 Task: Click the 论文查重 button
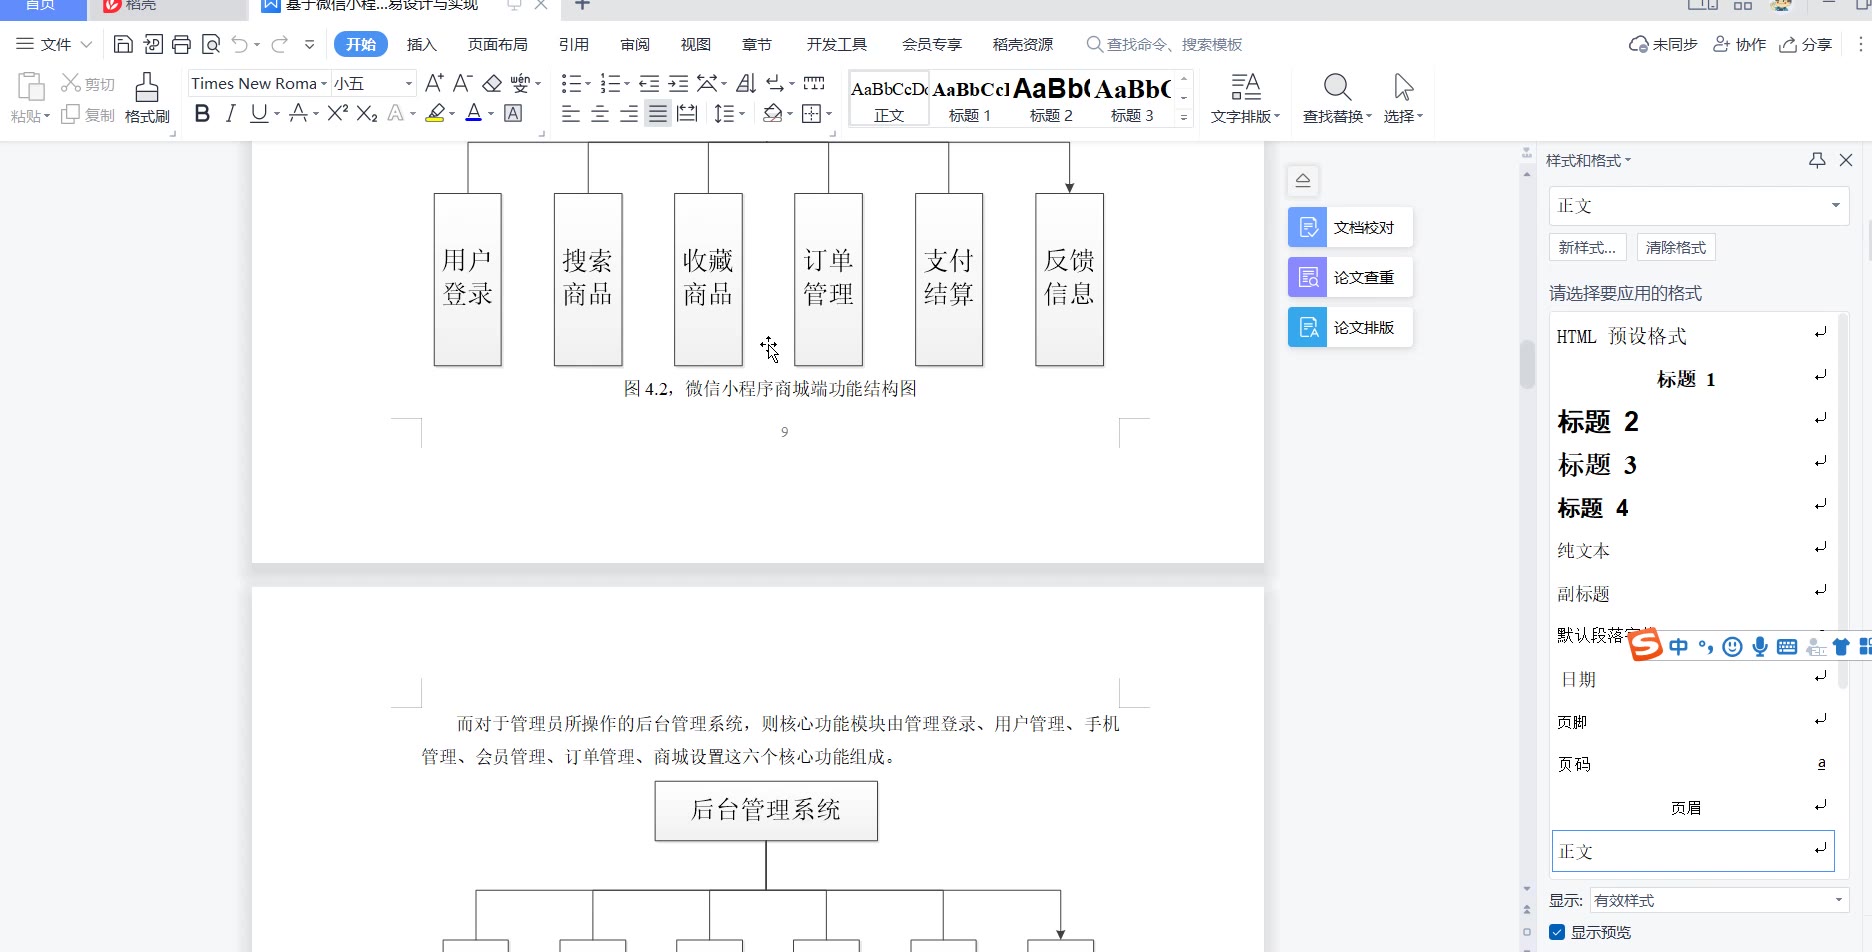[1350, 277]
